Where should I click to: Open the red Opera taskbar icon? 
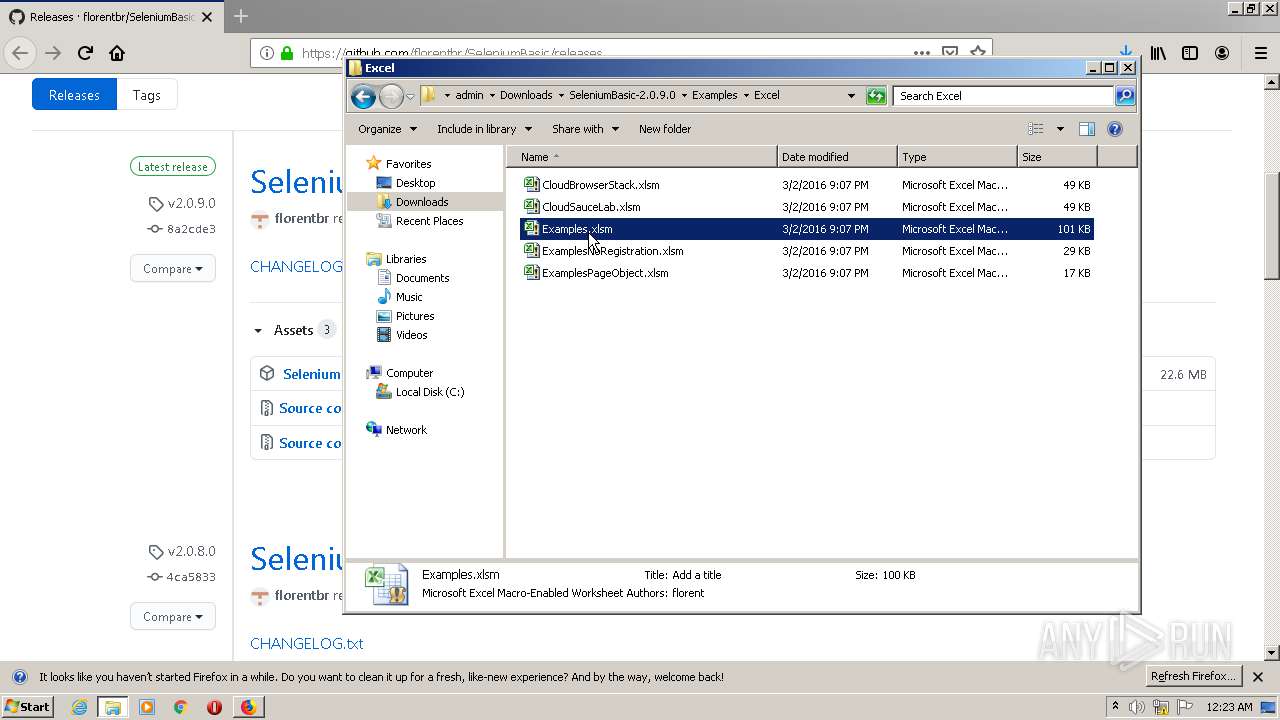click(214, 707)
